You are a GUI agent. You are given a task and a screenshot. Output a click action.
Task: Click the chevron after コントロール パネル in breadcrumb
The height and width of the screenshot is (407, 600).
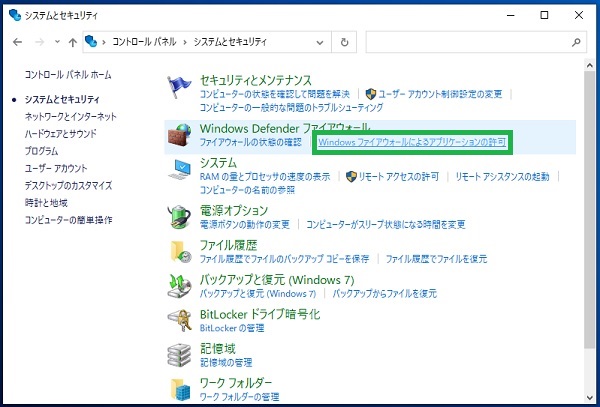tap(185, 42)
